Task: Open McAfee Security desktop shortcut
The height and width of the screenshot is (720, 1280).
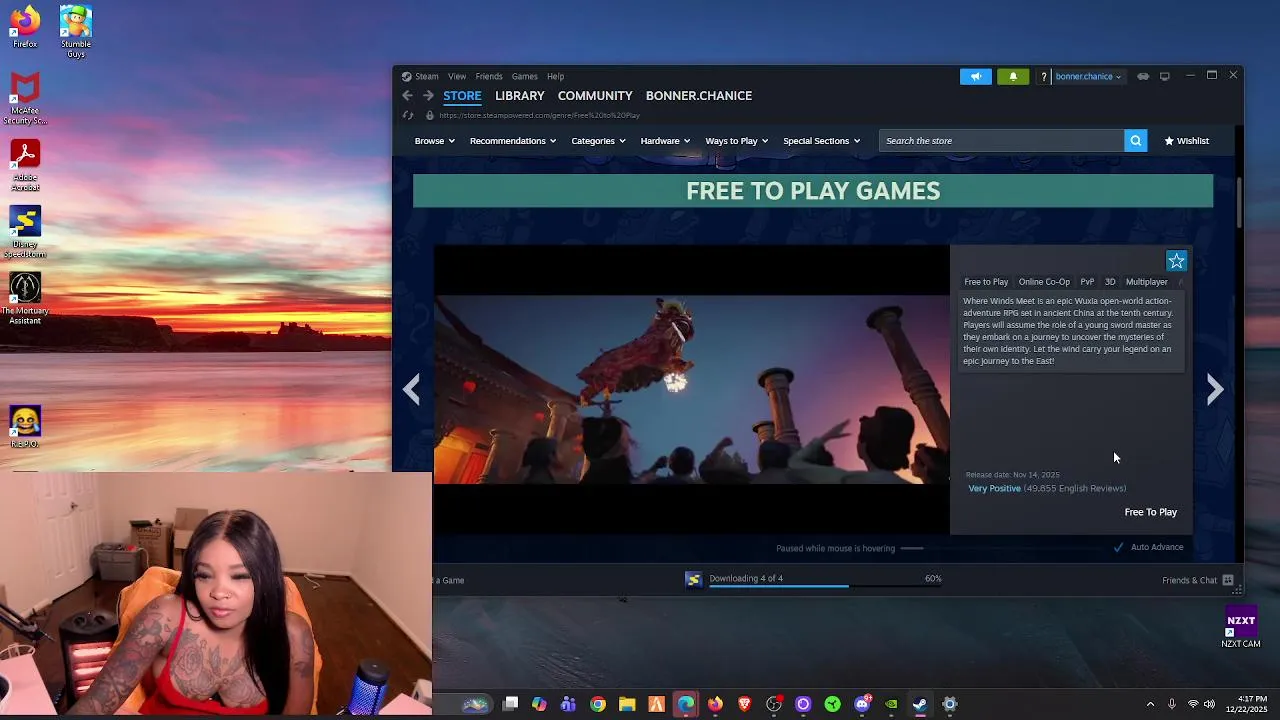Action: coord(25,99)
